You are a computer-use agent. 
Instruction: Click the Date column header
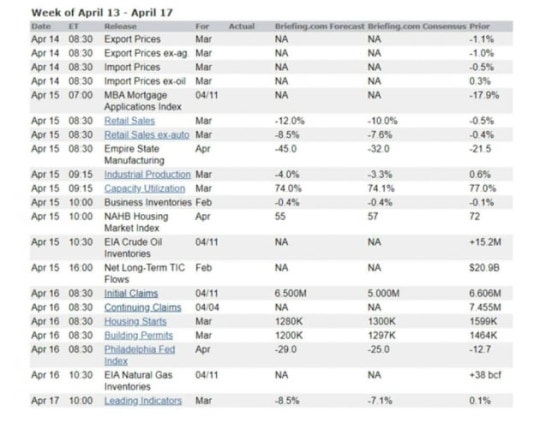tap(41, 26)
